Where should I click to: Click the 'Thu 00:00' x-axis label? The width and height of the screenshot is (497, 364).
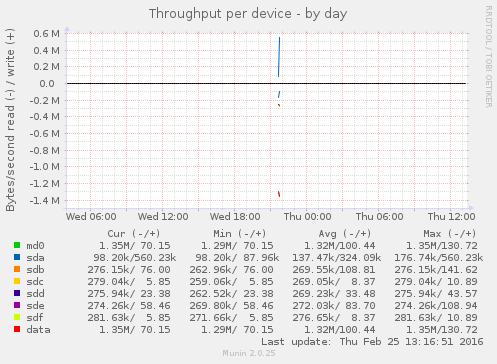click(307, 217)
